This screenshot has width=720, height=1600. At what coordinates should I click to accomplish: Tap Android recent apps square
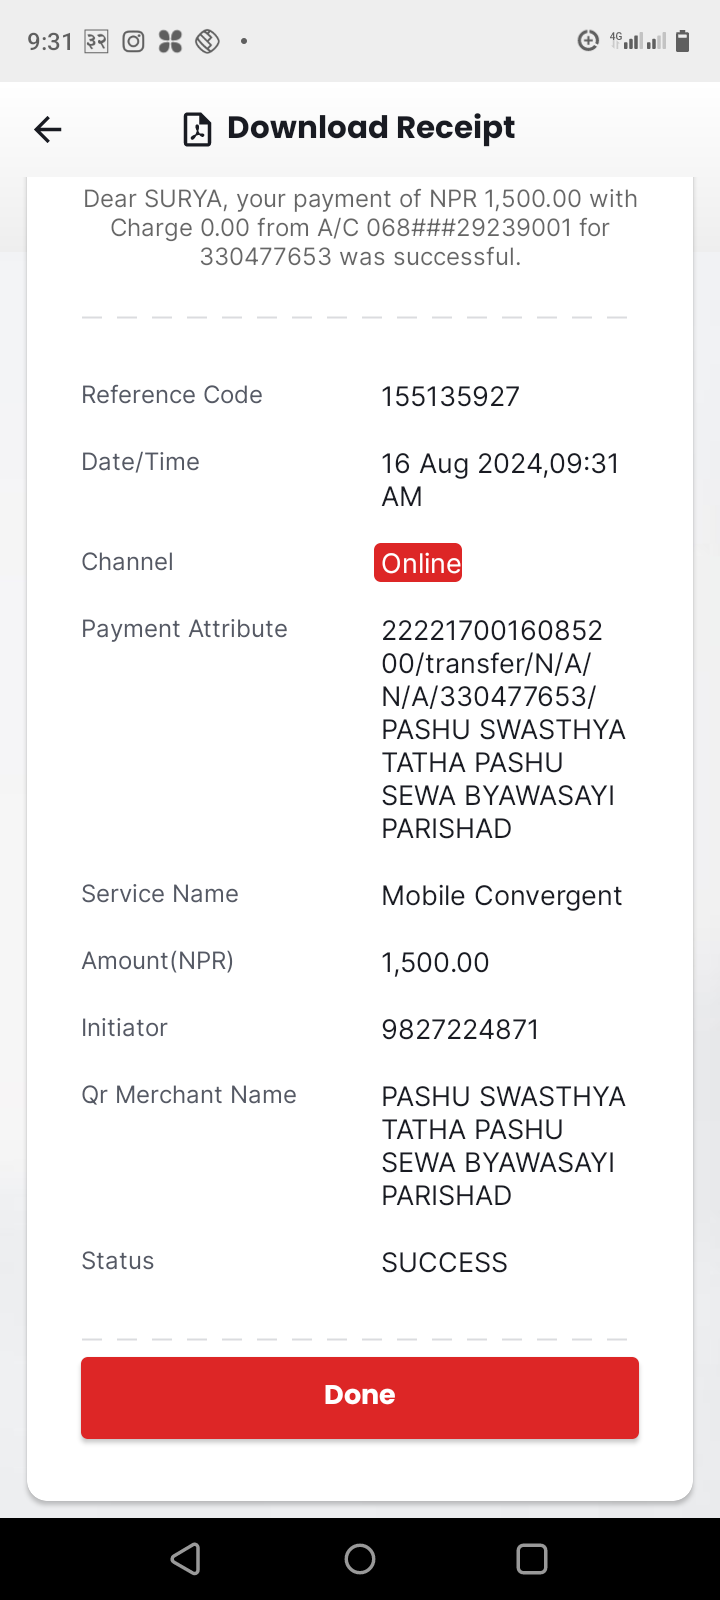click(532, 1558)
